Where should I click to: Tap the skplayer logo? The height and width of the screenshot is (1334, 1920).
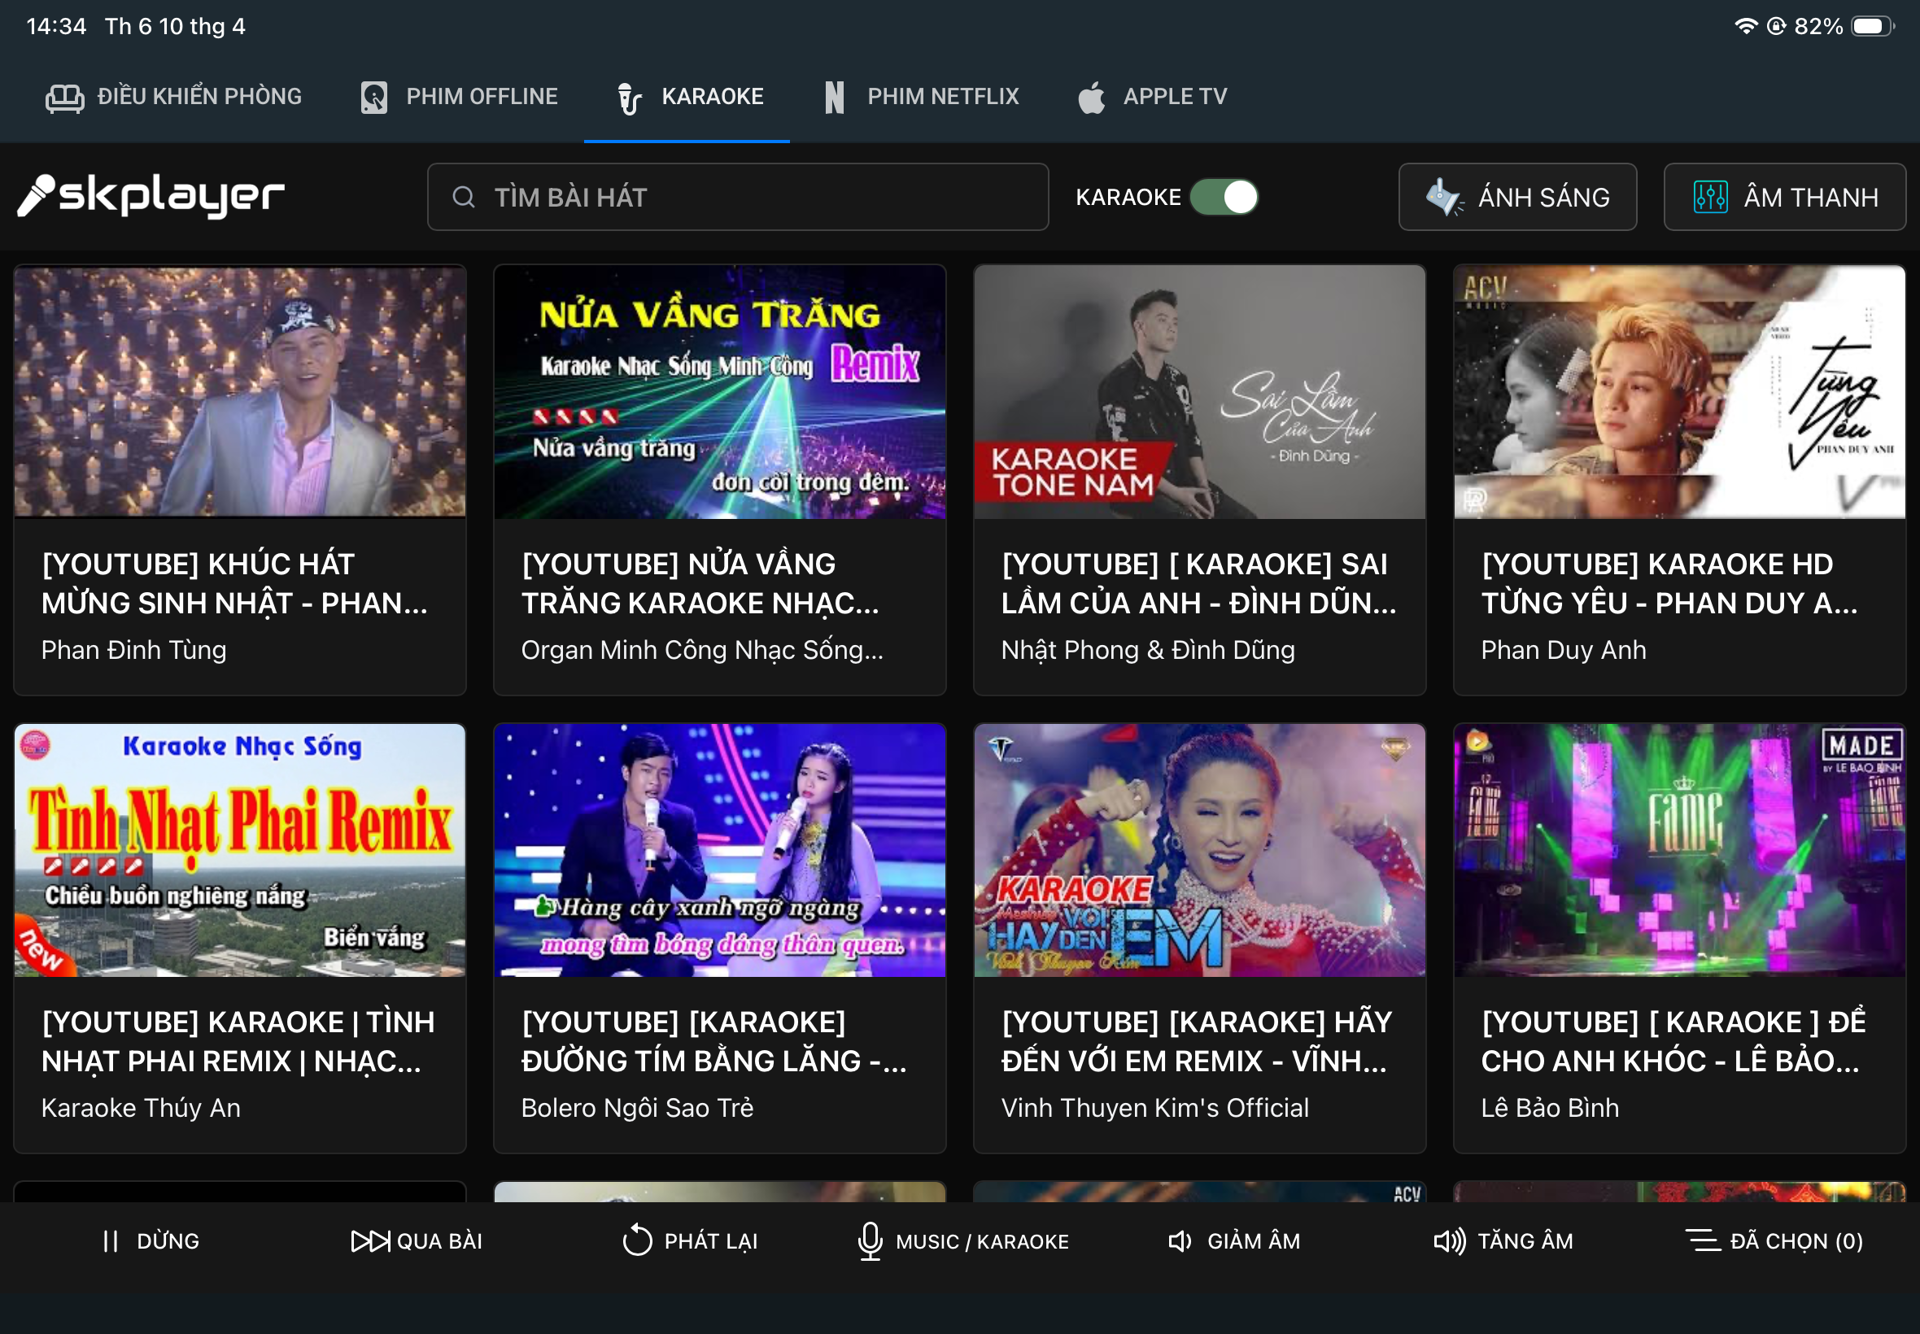[151, 195]
